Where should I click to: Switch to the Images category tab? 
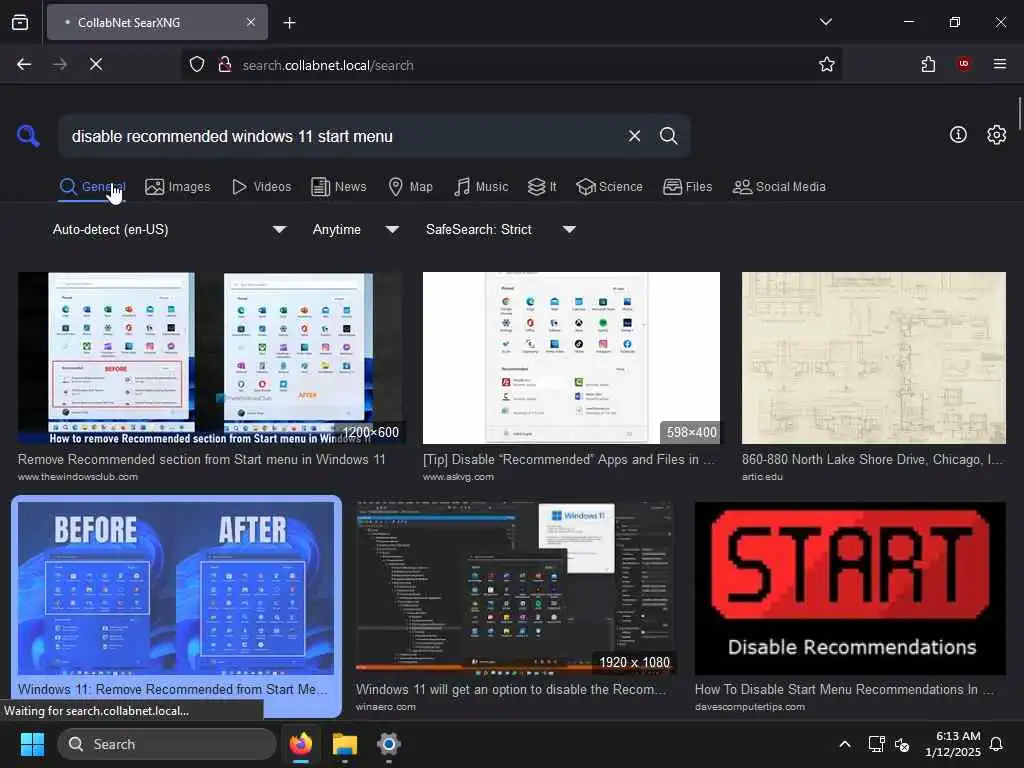pos(178,187)
